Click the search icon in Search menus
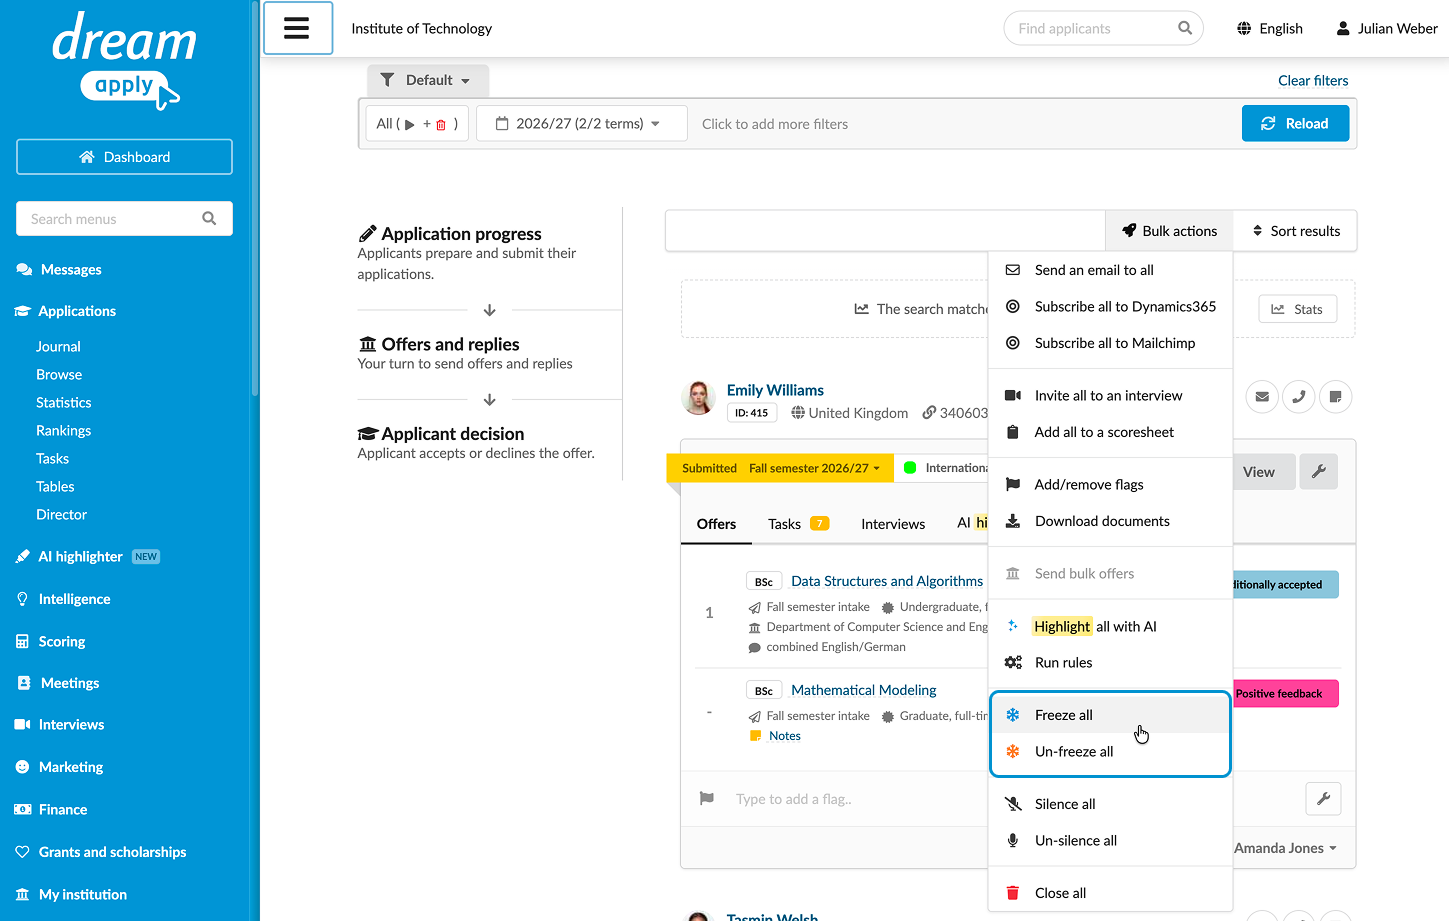 [x=209, y=218]
